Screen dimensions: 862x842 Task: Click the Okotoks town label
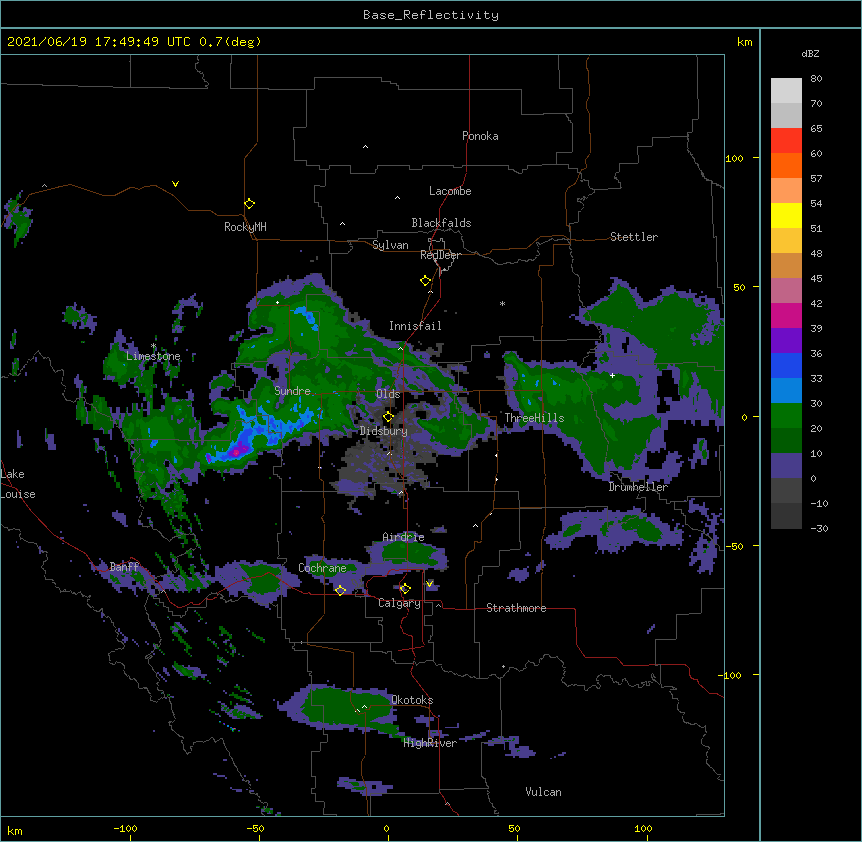(x=412, y=700)
